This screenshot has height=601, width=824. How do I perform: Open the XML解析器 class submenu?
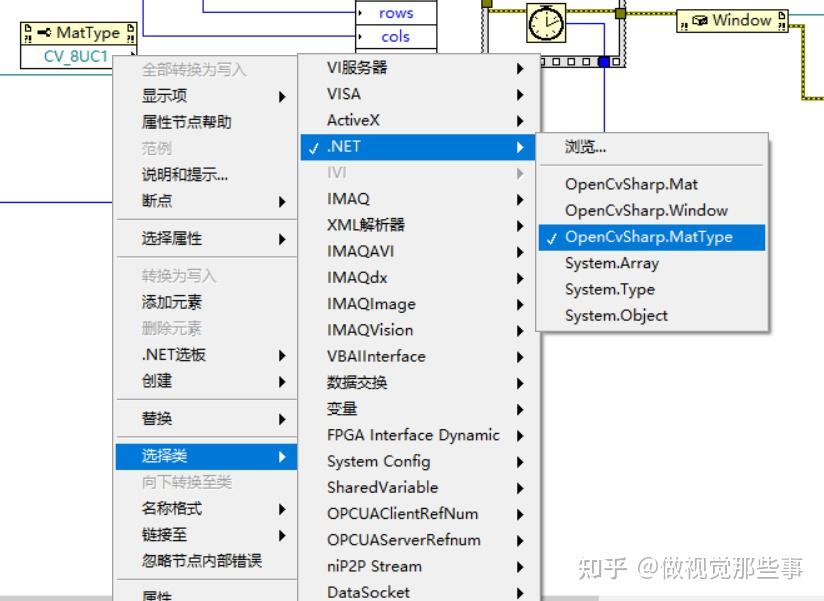[x=419, y=225]
